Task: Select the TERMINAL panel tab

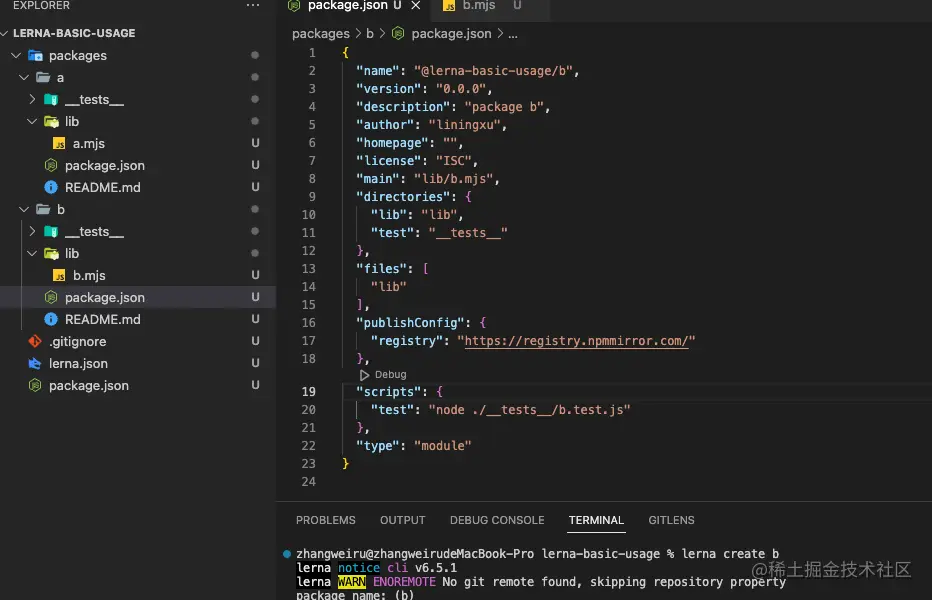Action: (x=596, y=520)
